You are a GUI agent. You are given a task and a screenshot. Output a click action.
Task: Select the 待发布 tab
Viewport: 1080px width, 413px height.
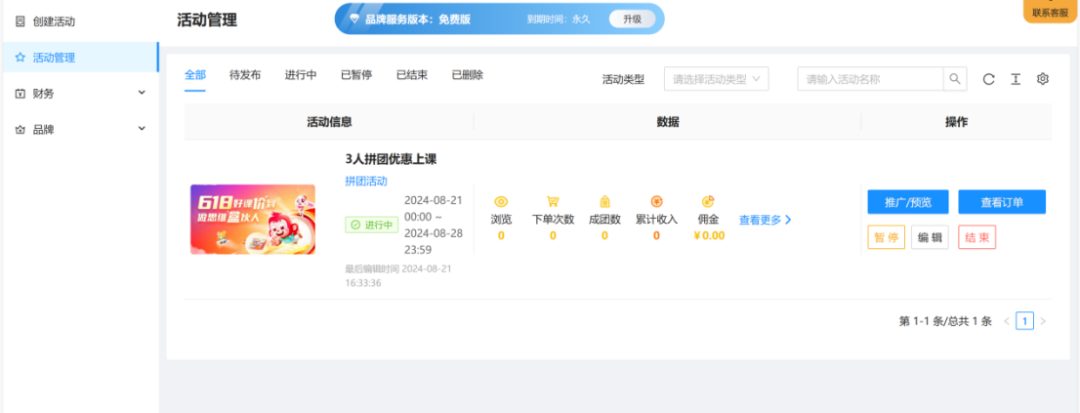[x=245, y=75]
